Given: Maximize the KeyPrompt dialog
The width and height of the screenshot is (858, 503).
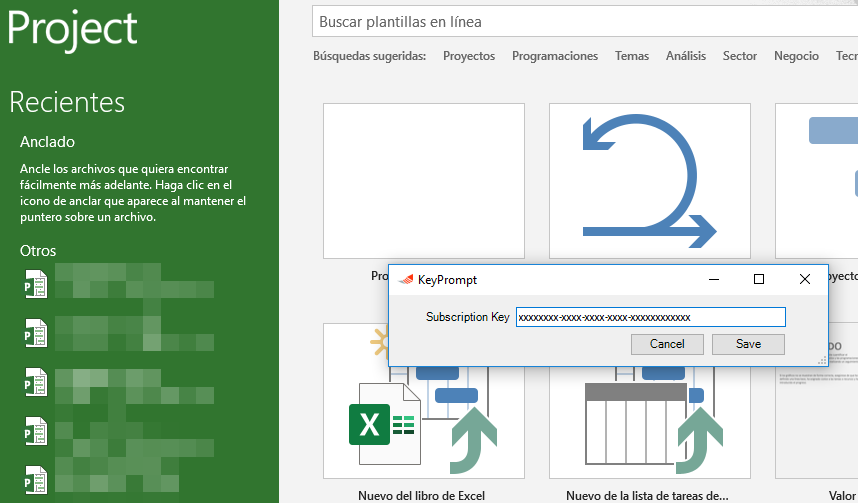Looking at the screenshot, I should [x=758, y=280].
